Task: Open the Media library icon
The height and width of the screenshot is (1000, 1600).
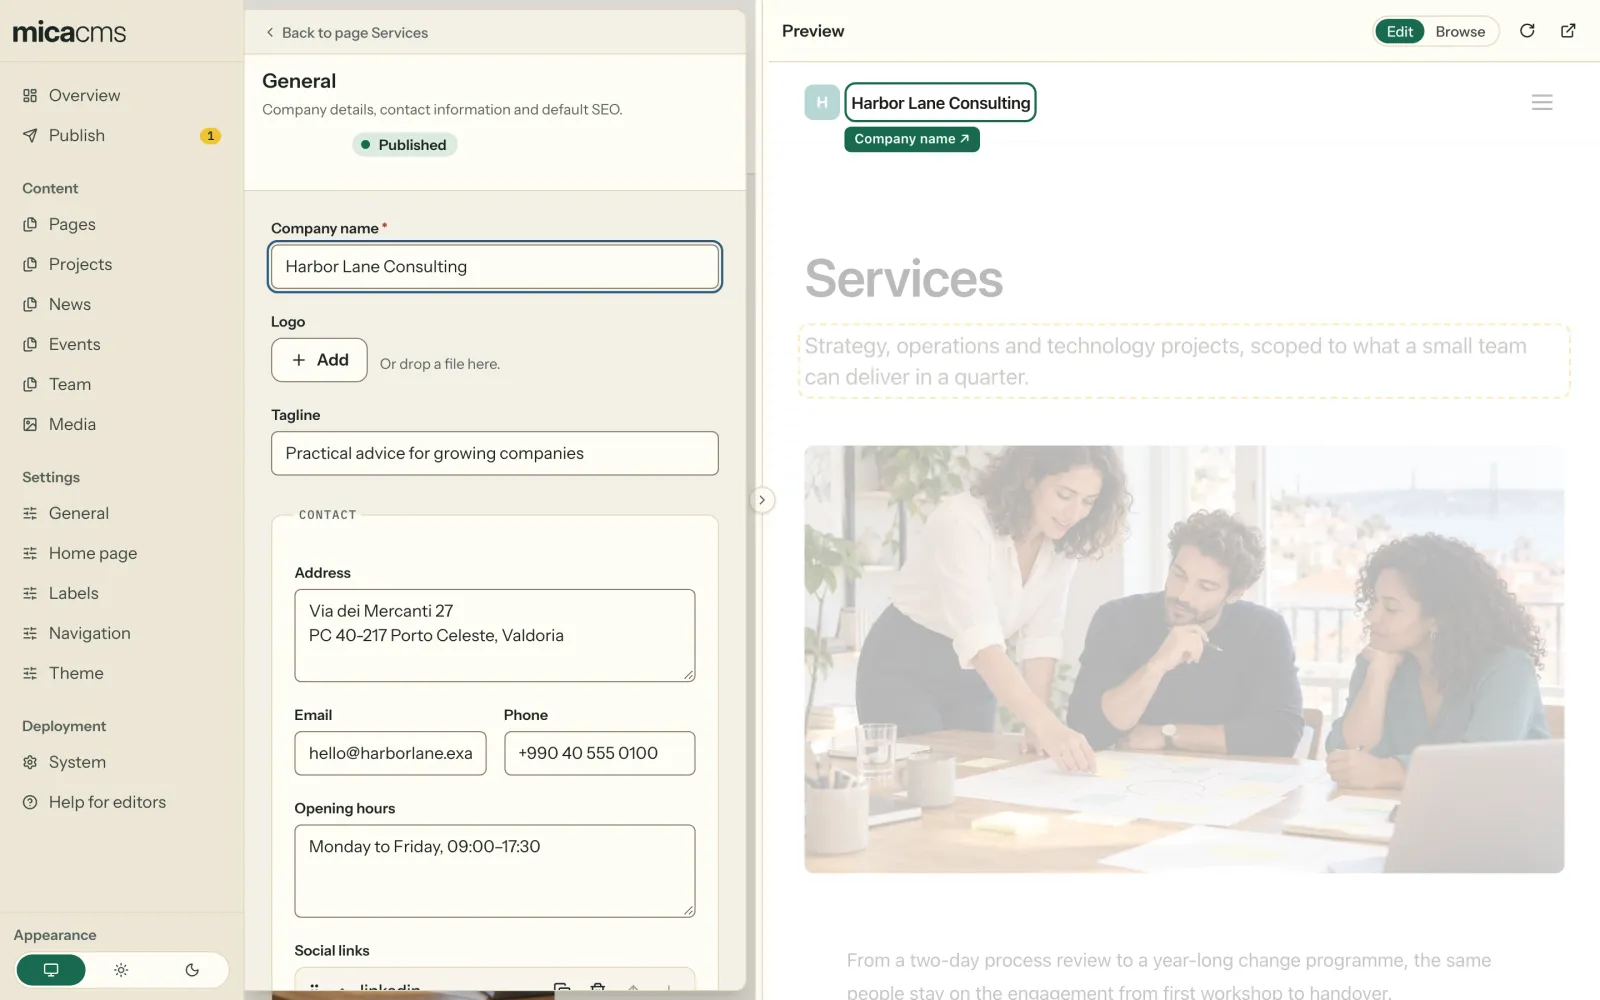Action: tap(30, 424)
